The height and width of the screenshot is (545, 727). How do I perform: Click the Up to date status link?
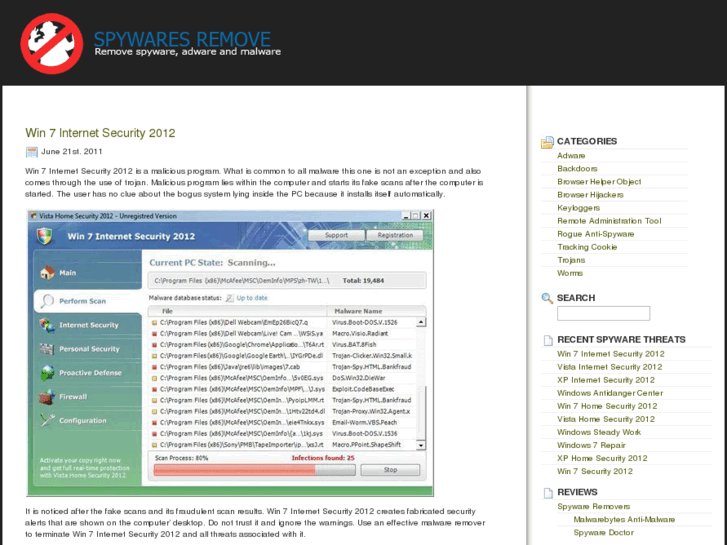252,298
